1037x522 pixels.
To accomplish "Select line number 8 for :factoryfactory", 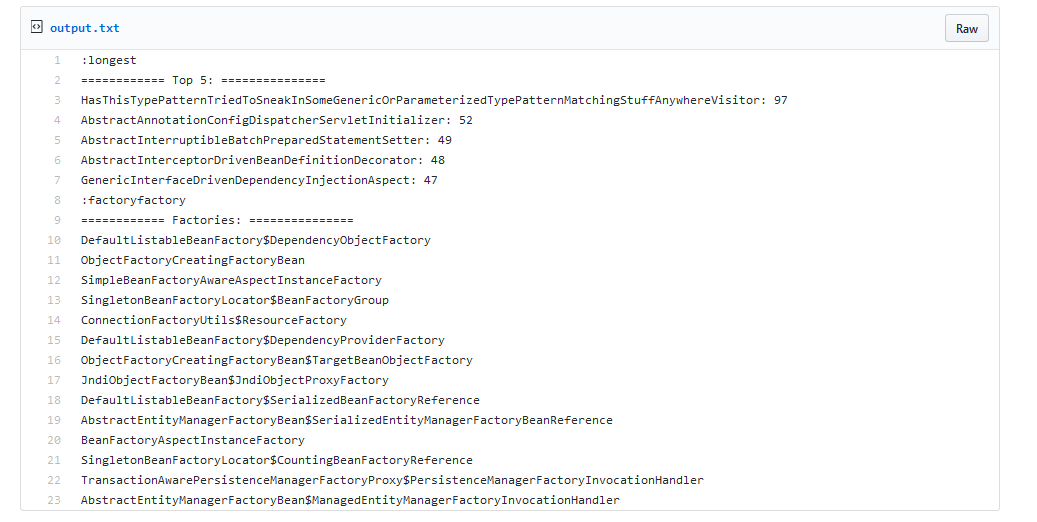I will pyautogui.click(x=58, y=200).
